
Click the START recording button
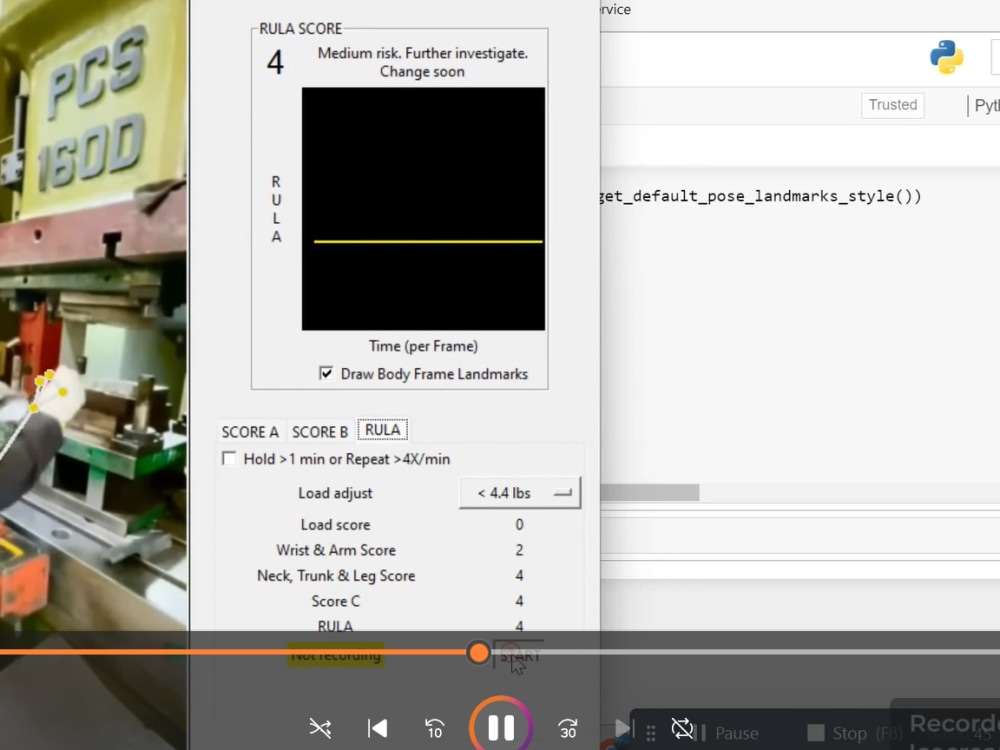click(519, 655)
